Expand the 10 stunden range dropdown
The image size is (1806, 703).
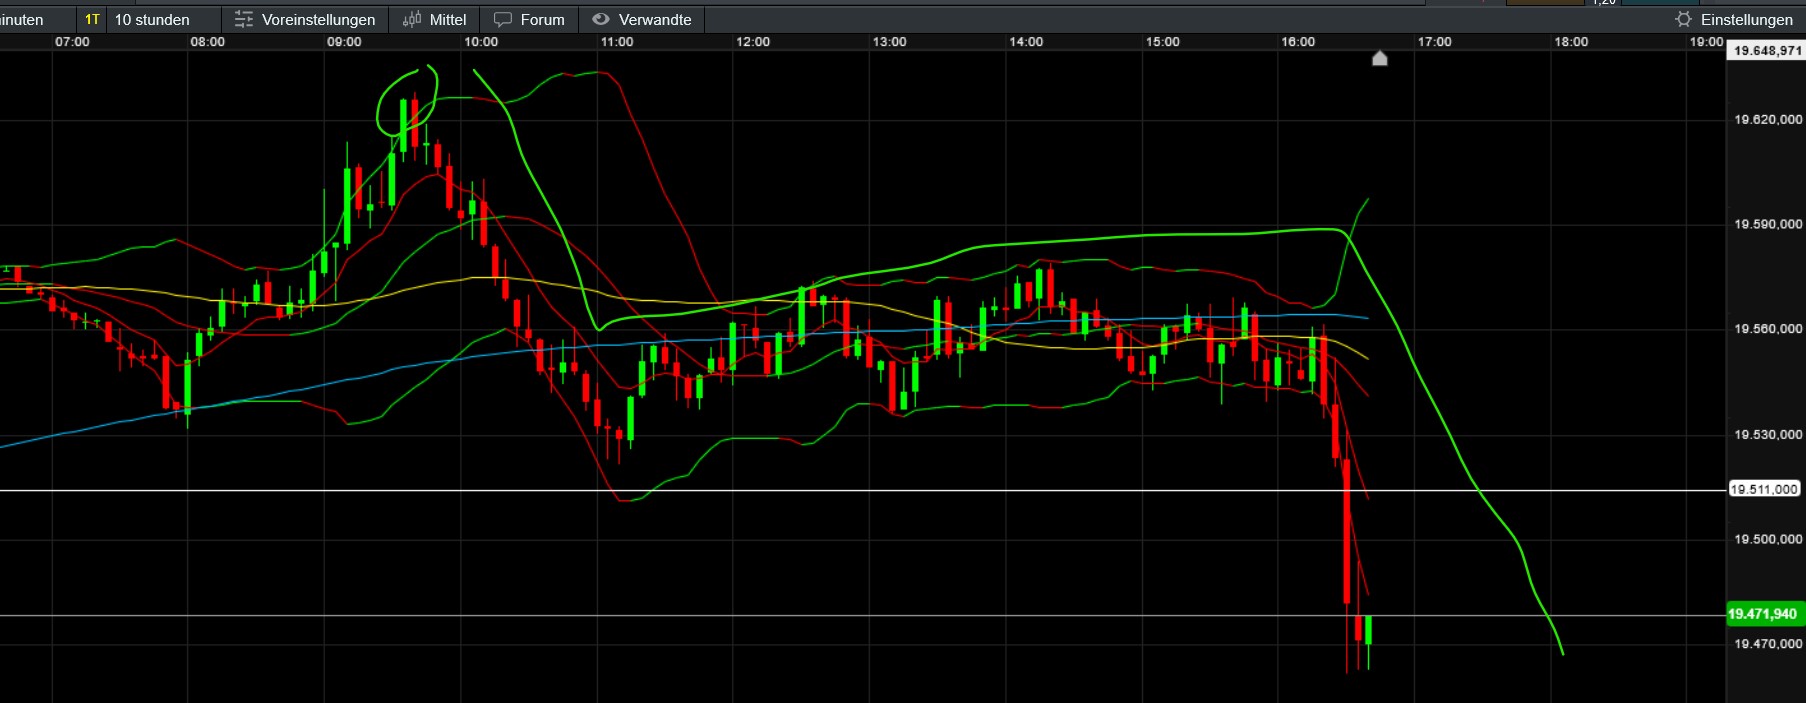[152, 19]
